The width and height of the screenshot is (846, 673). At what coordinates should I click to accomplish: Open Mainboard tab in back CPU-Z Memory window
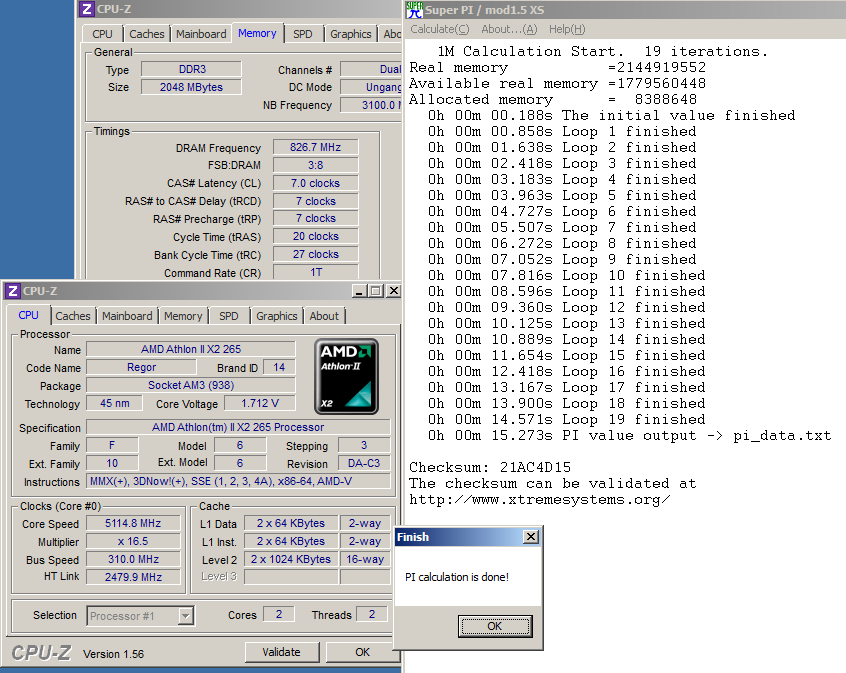[x=201, y=34]
